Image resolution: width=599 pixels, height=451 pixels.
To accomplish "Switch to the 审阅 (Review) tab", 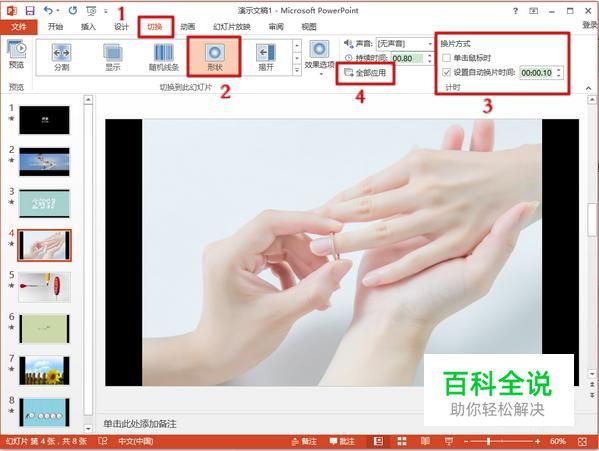I will [276, 26].
